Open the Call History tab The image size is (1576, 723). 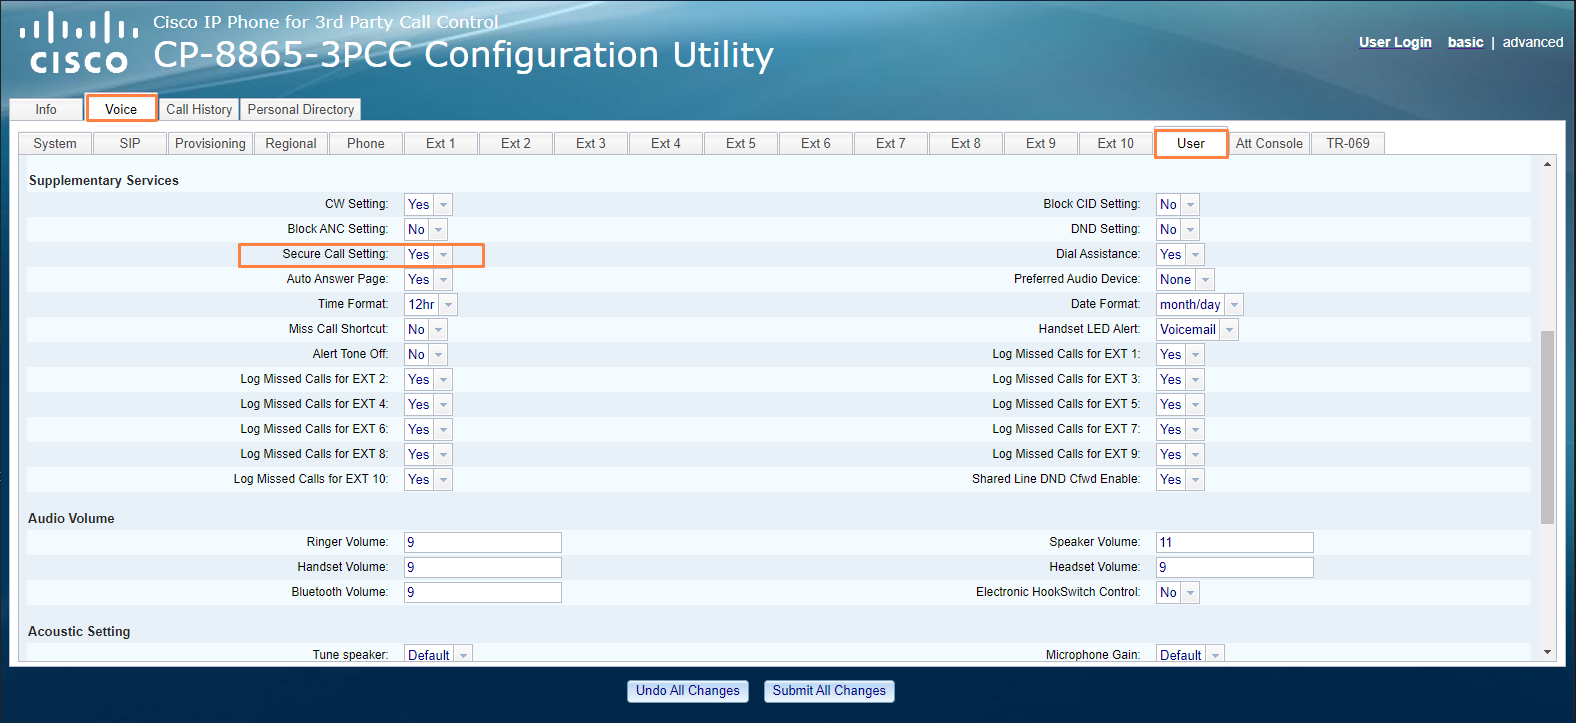coord(199,109)
